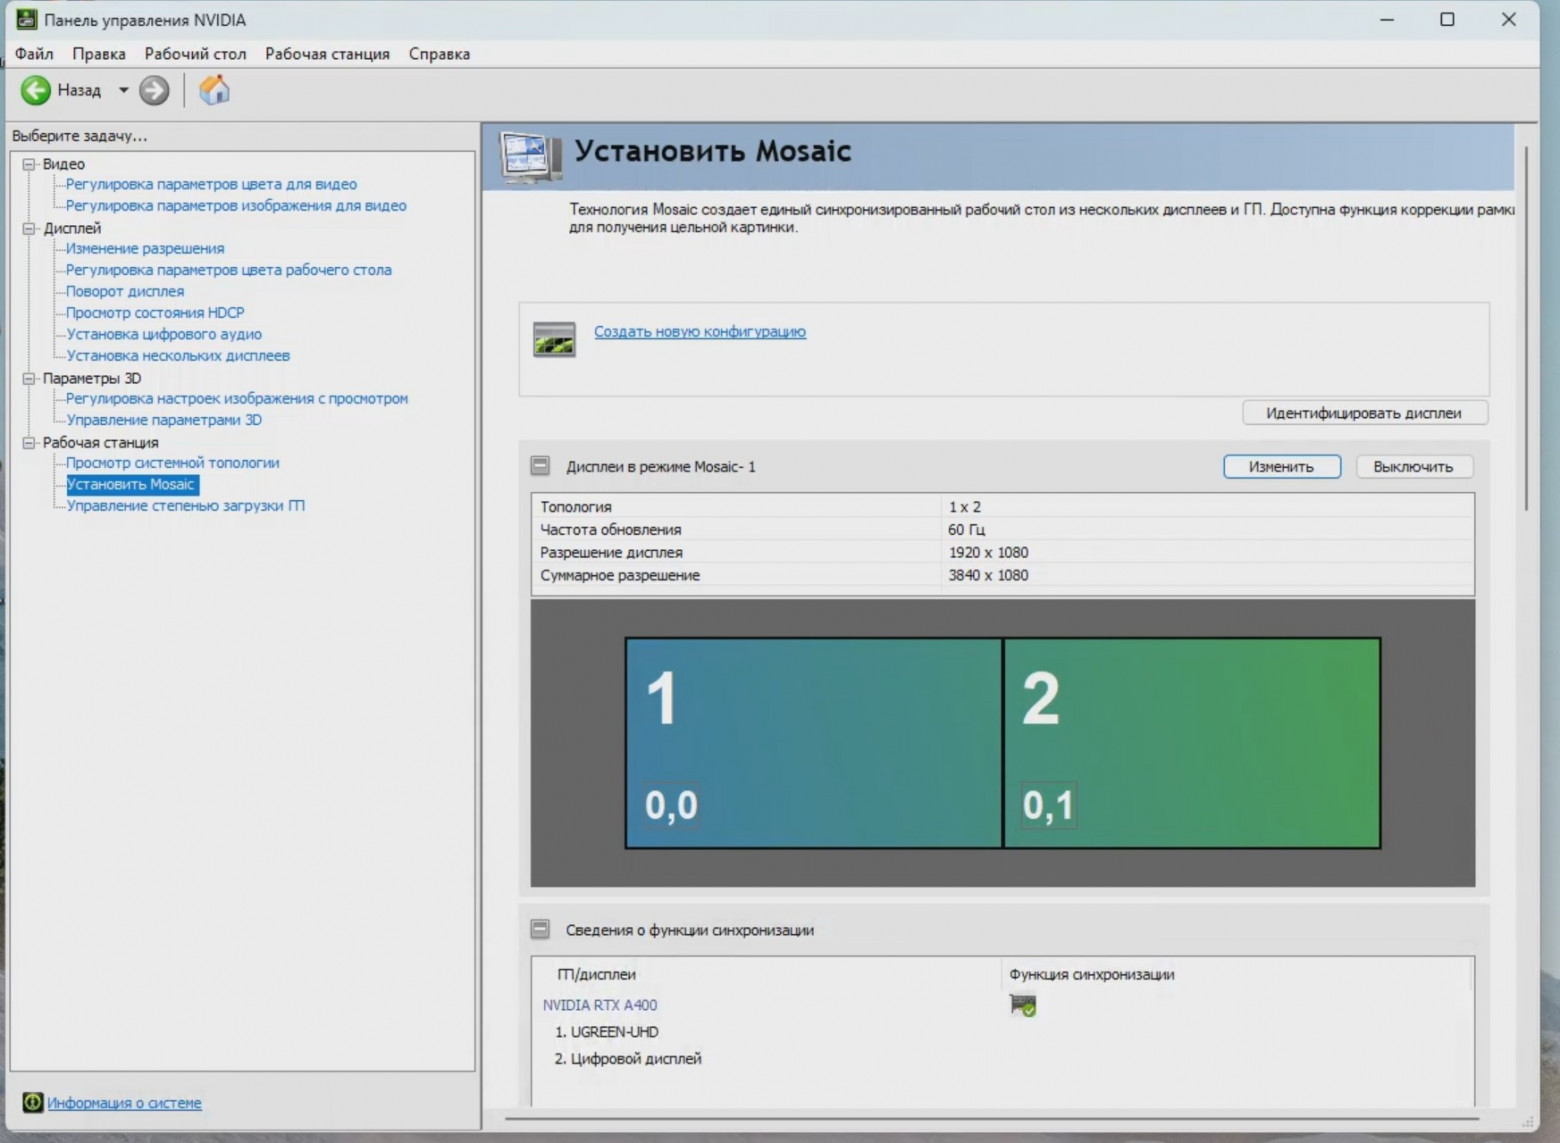This screenshot has width=1560, height=1143.
Task: Open Управление степенью загрузки ГП
Action: 185,506
